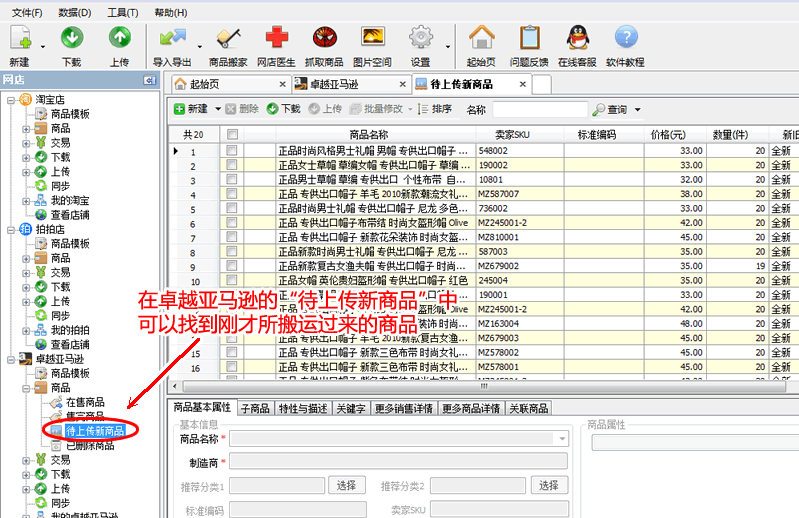This screenshot has width=799, height=518.
Task: Check the row 2 checkbox (SKU 190002)
Action: tap(232, 165)
